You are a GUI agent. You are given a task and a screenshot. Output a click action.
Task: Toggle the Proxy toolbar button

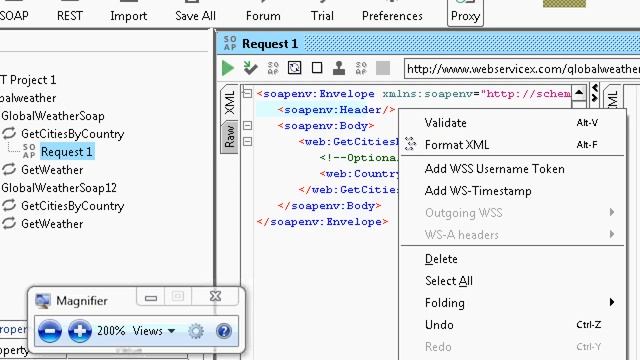point(465,13)
